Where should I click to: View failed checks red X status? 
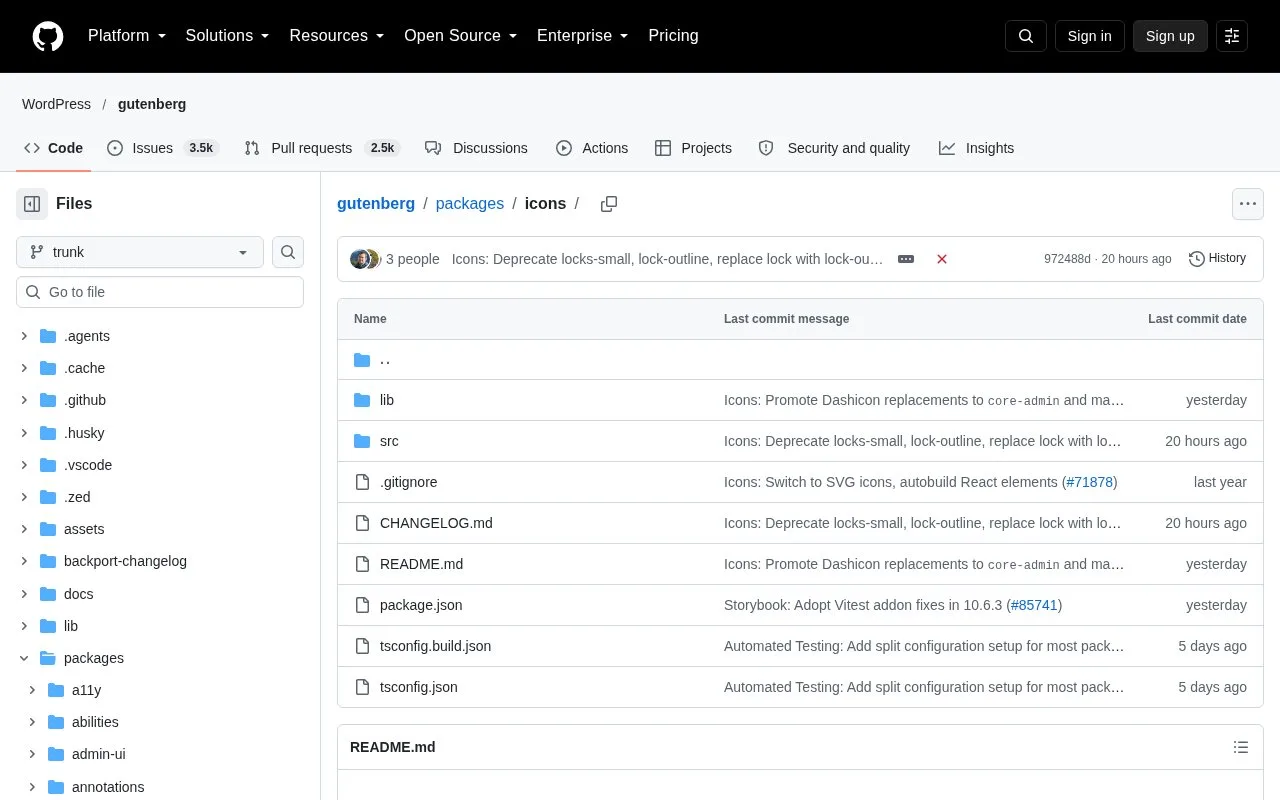coord(942,259)
